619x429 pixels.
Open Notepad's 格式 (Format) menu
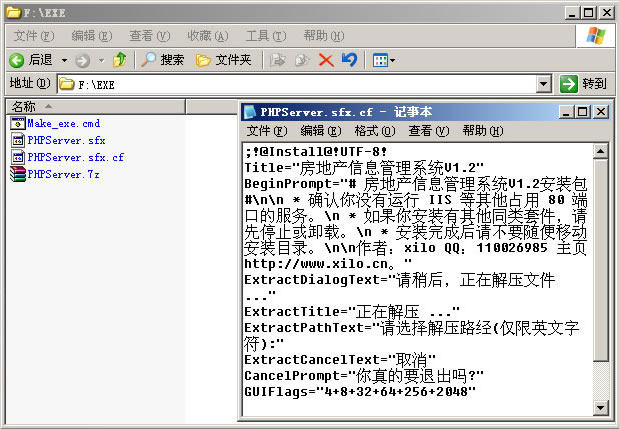pos(373,131)
